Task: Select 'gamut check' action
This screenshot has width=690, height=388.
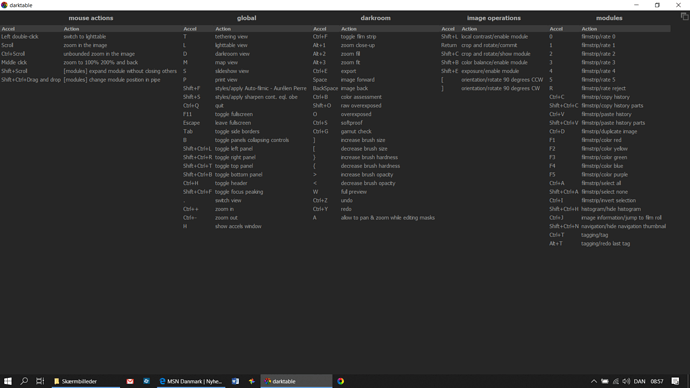Action: 356,131
